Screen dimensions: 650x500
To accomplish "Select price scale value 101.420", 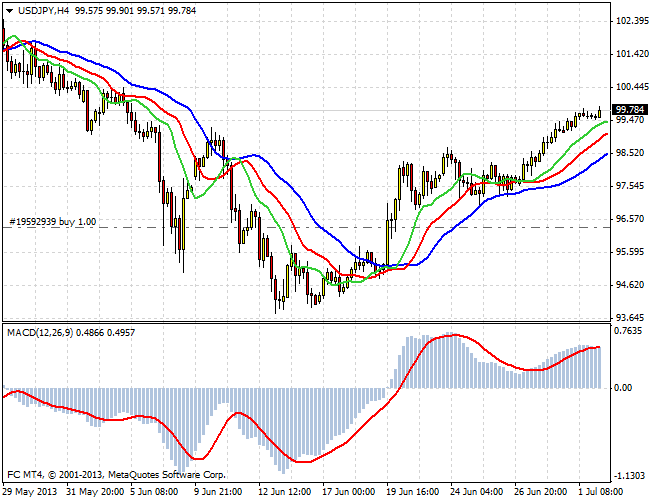I will (632, 53).
